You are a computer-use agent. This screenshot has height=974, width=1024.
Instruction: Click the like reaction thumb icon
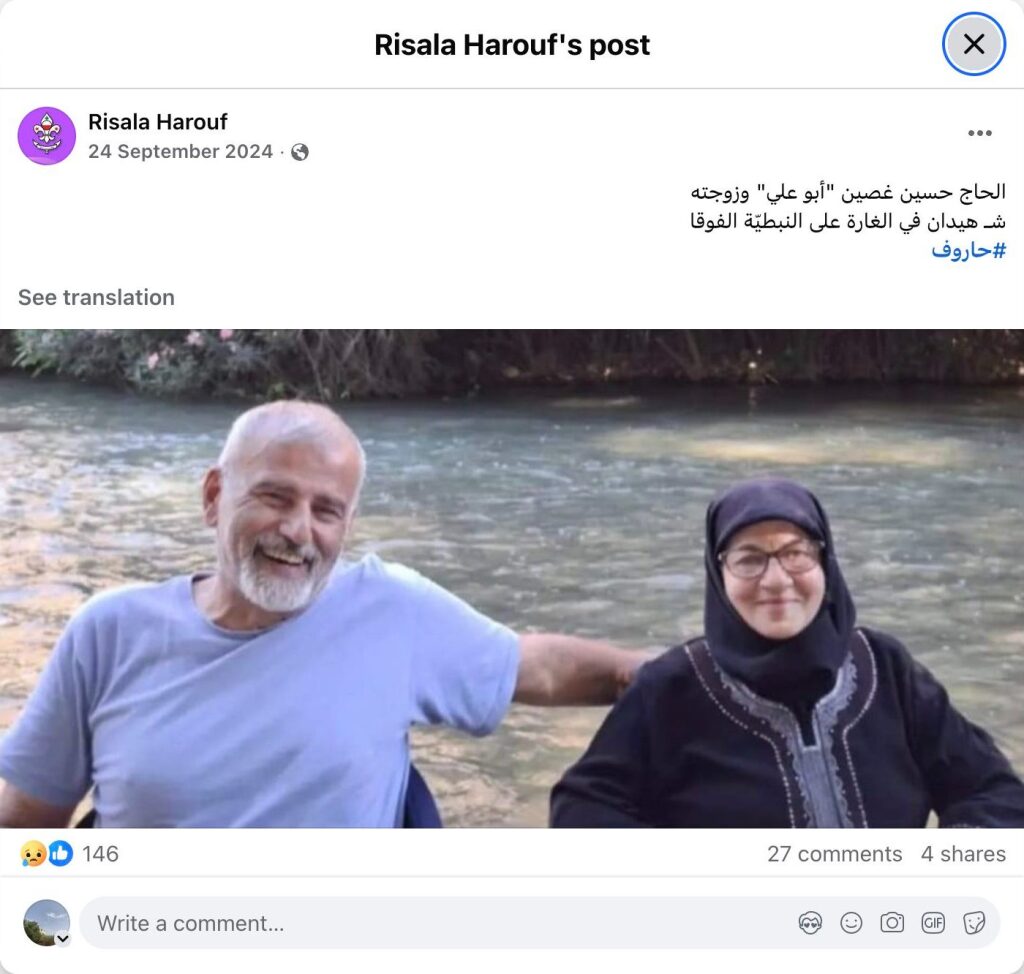(x=60, y=854)
